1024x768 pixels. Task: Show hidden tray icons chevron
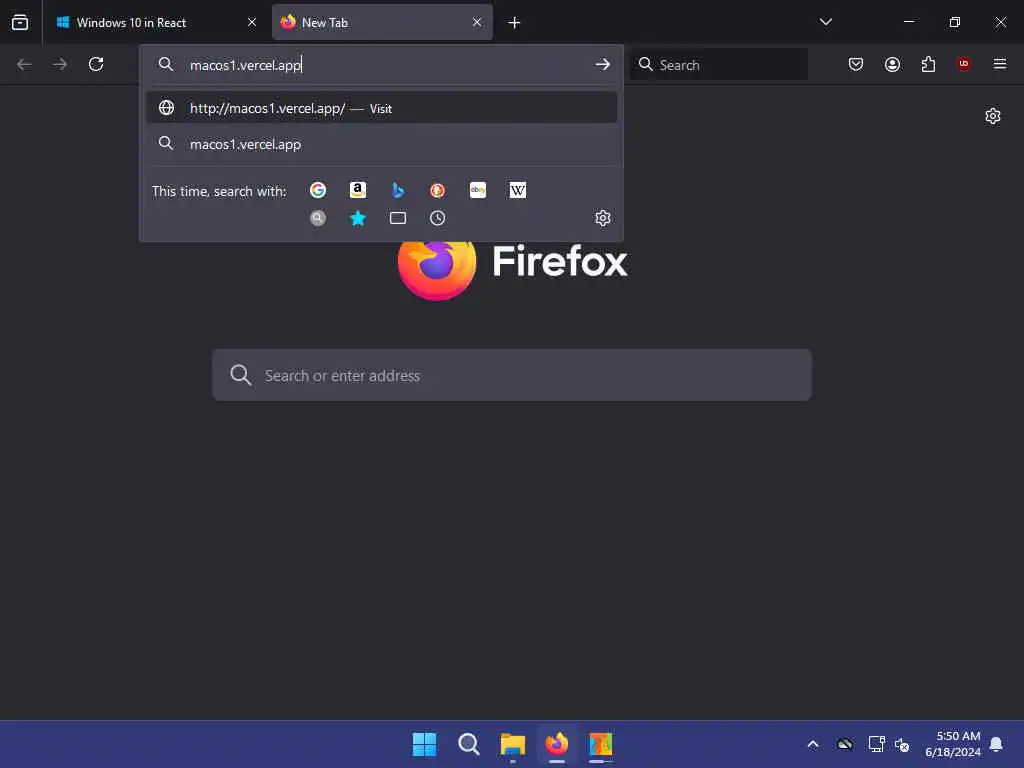point(813,744)
